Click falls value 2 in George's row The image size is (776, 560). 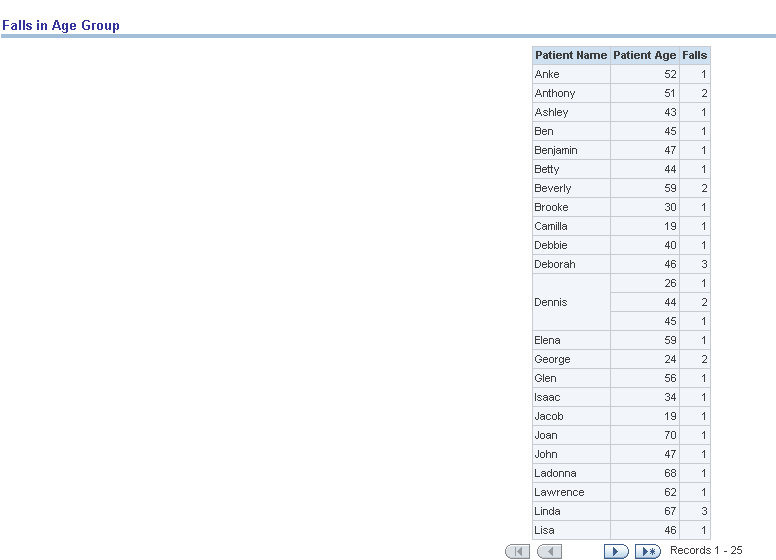(x=695, y=359)
